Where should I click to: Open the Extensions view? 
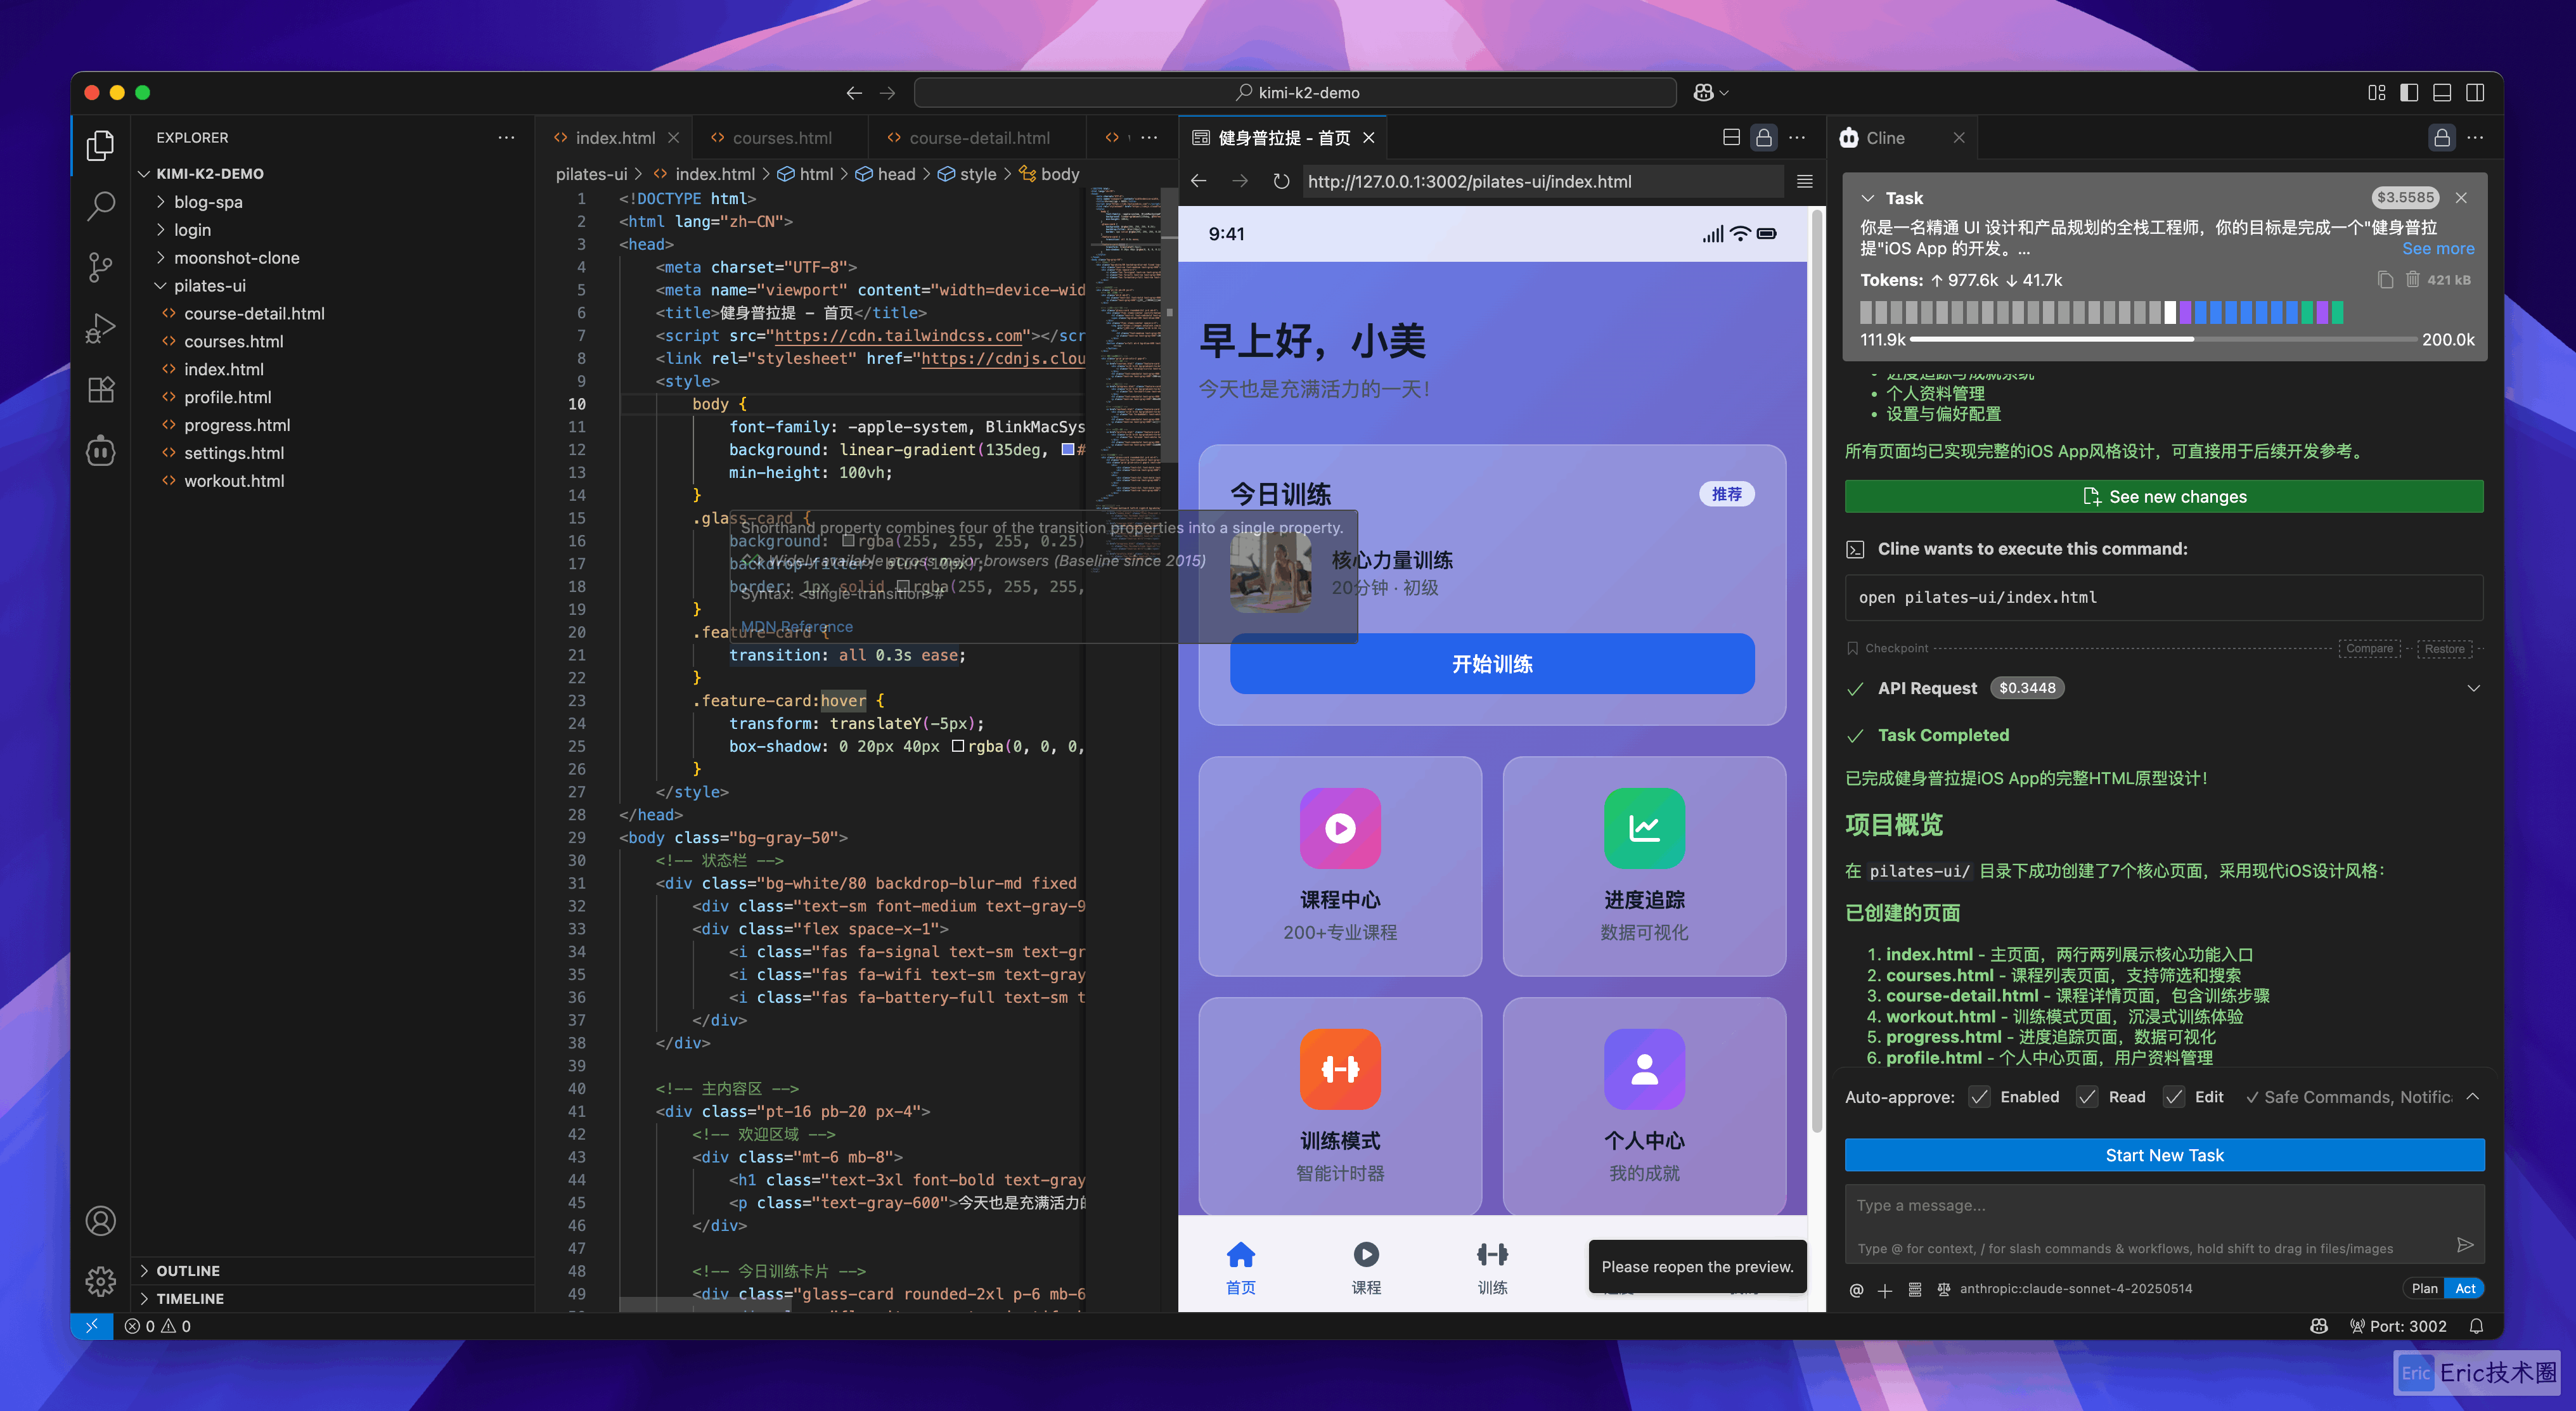pos(100,389)
